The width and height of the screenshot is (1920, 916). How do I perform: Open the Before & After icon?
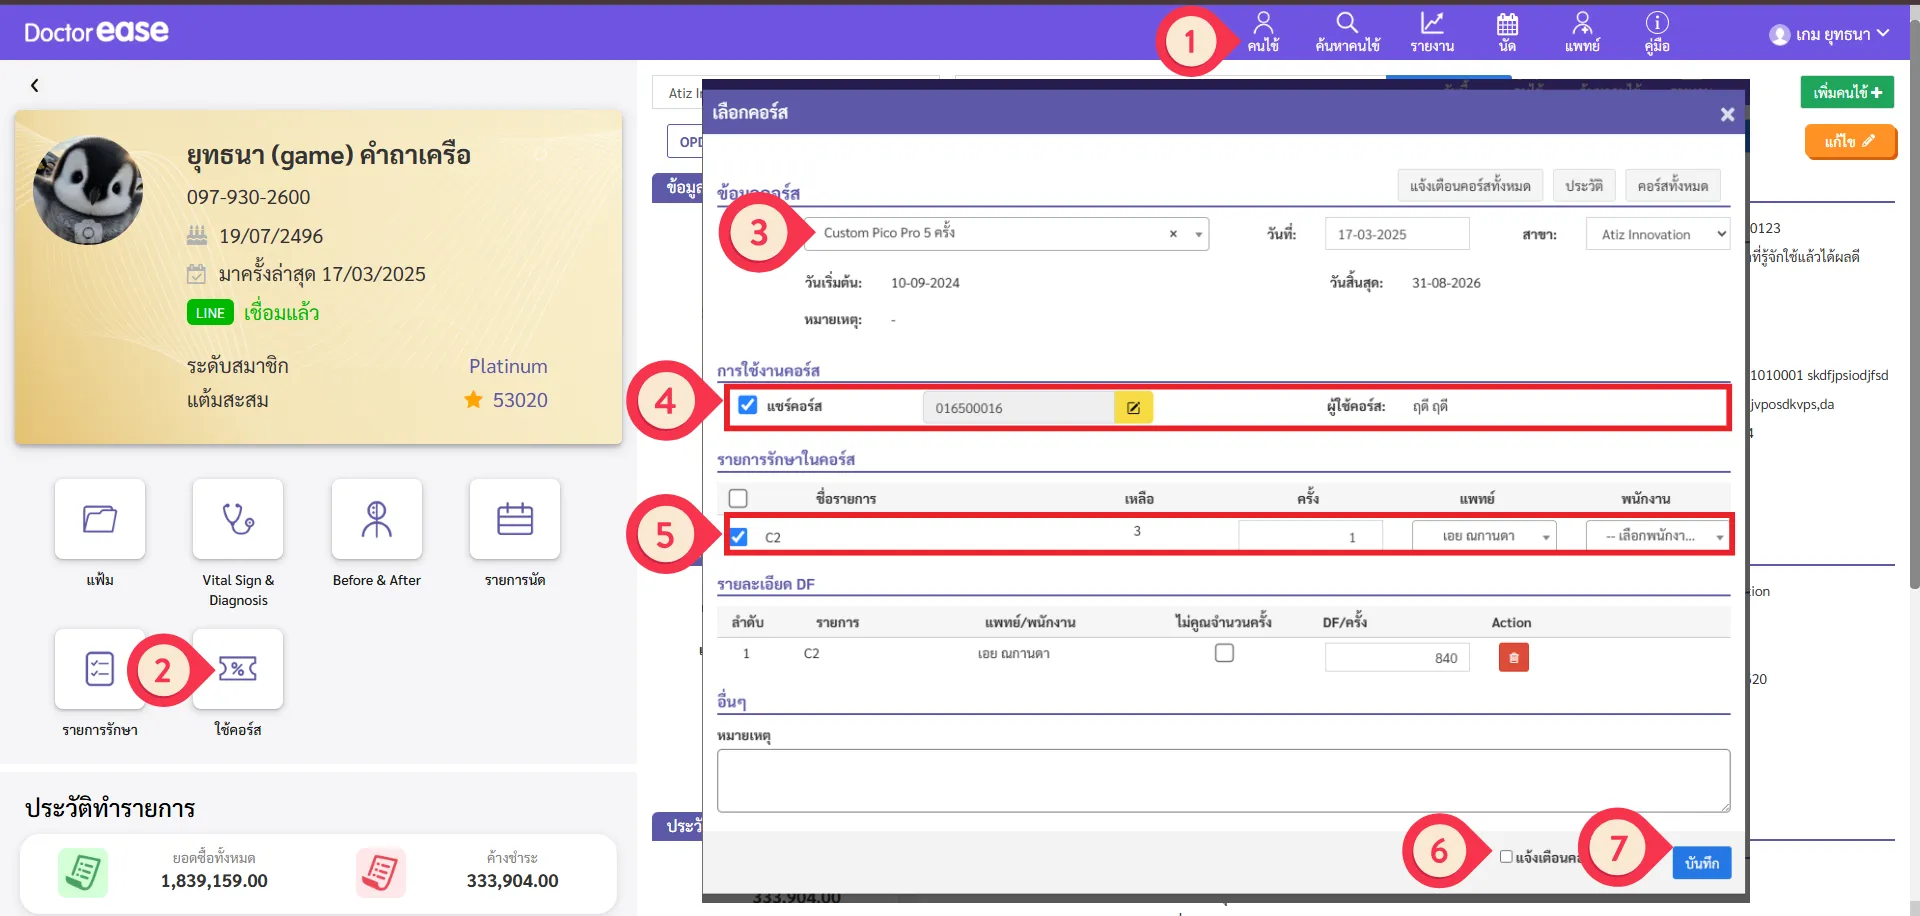[376, 519]
